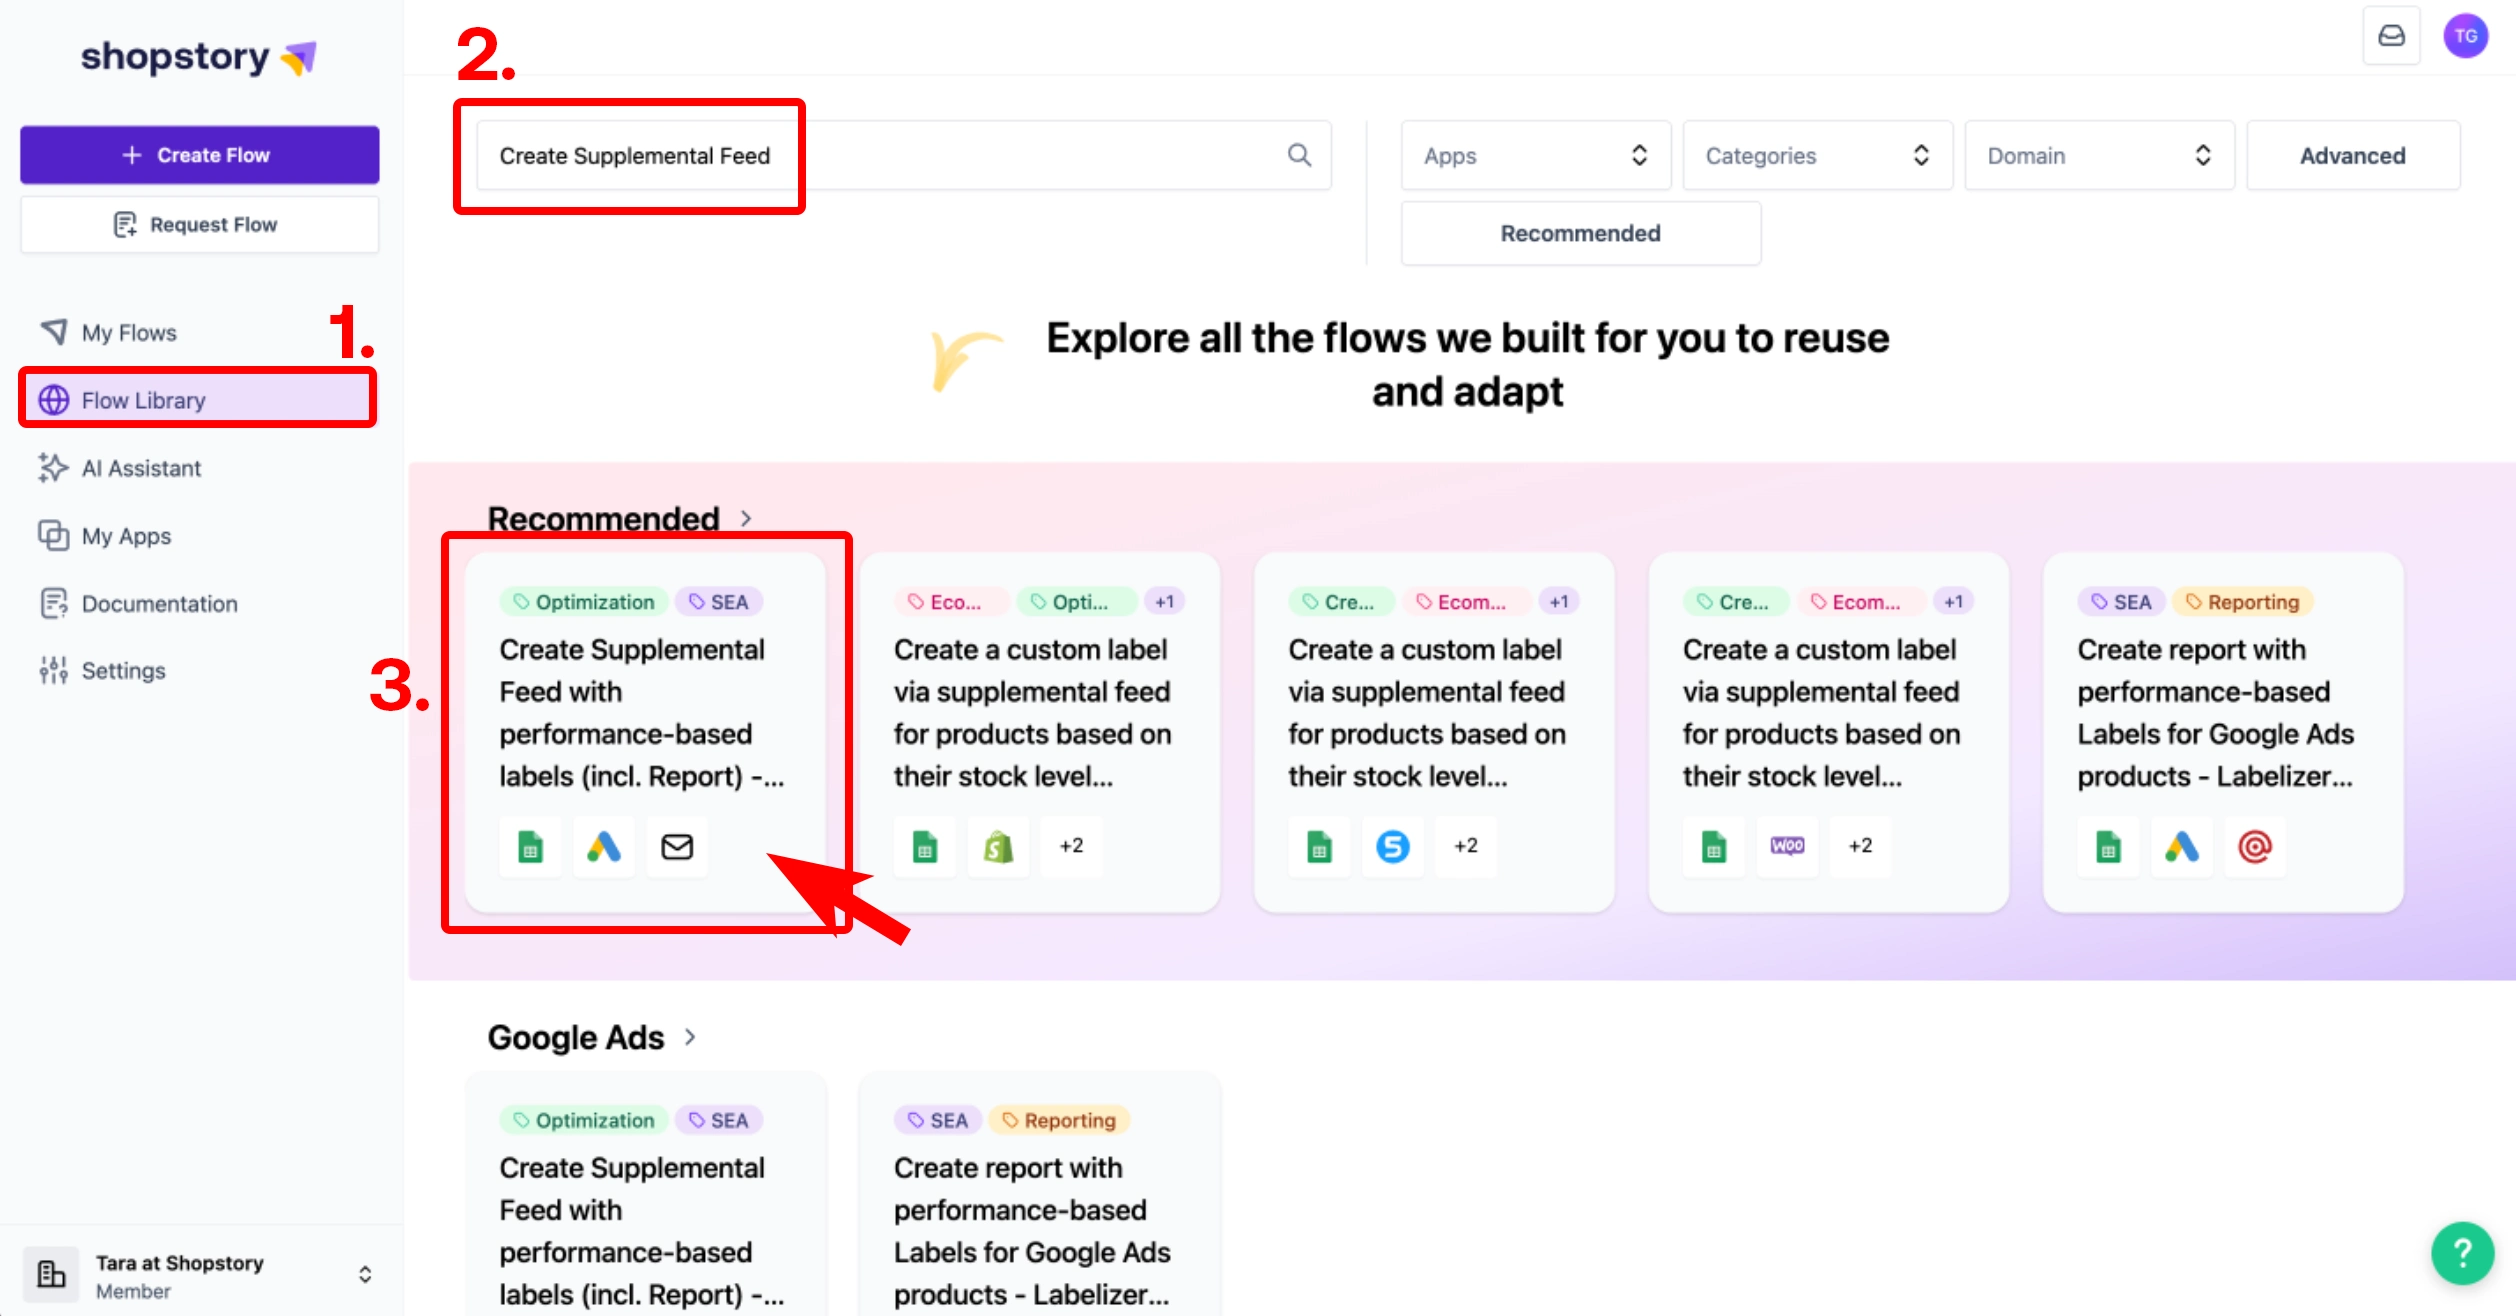Click organization building icon at bottom left
Viewport: 2516px width, 1316px height.
point(51,1274)
